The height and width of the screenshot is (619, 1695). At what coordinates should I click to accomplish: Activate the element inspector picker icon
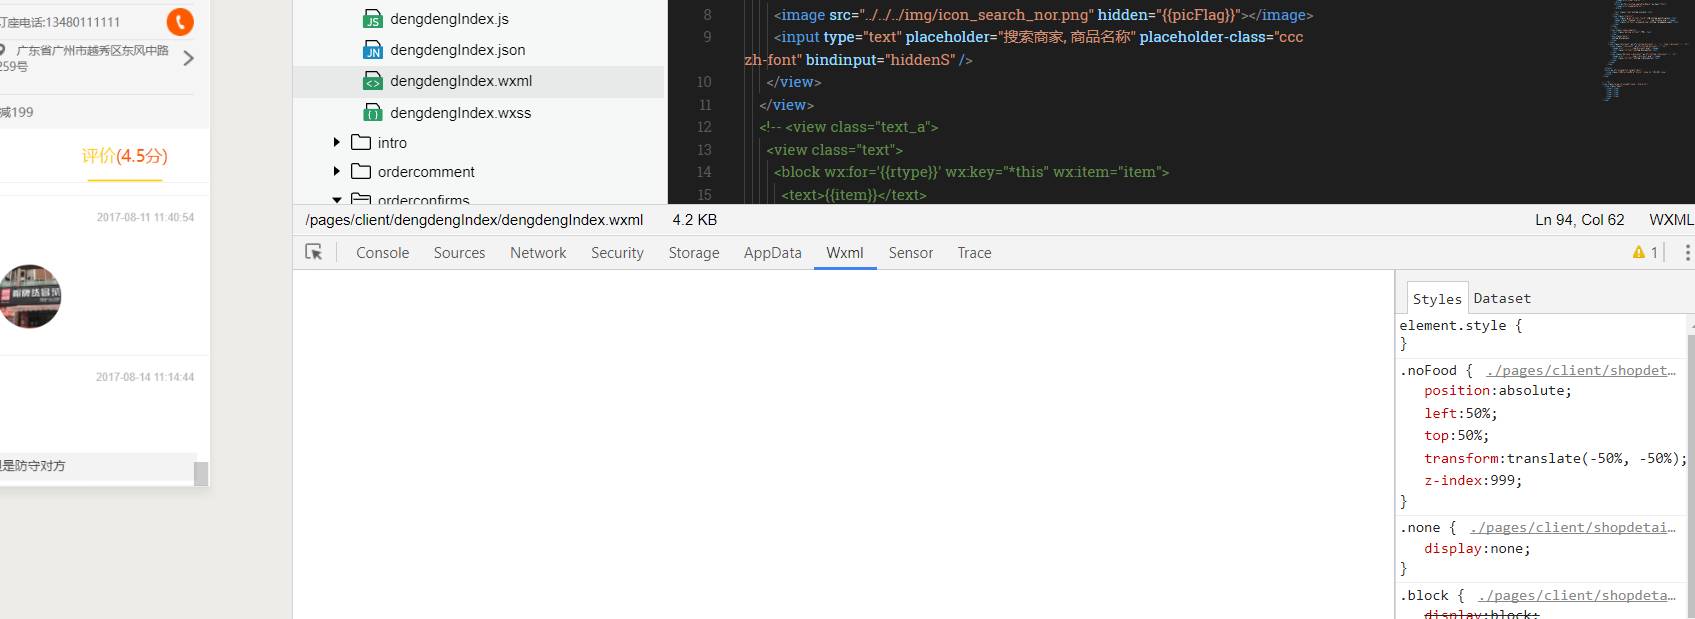point(314,252)
